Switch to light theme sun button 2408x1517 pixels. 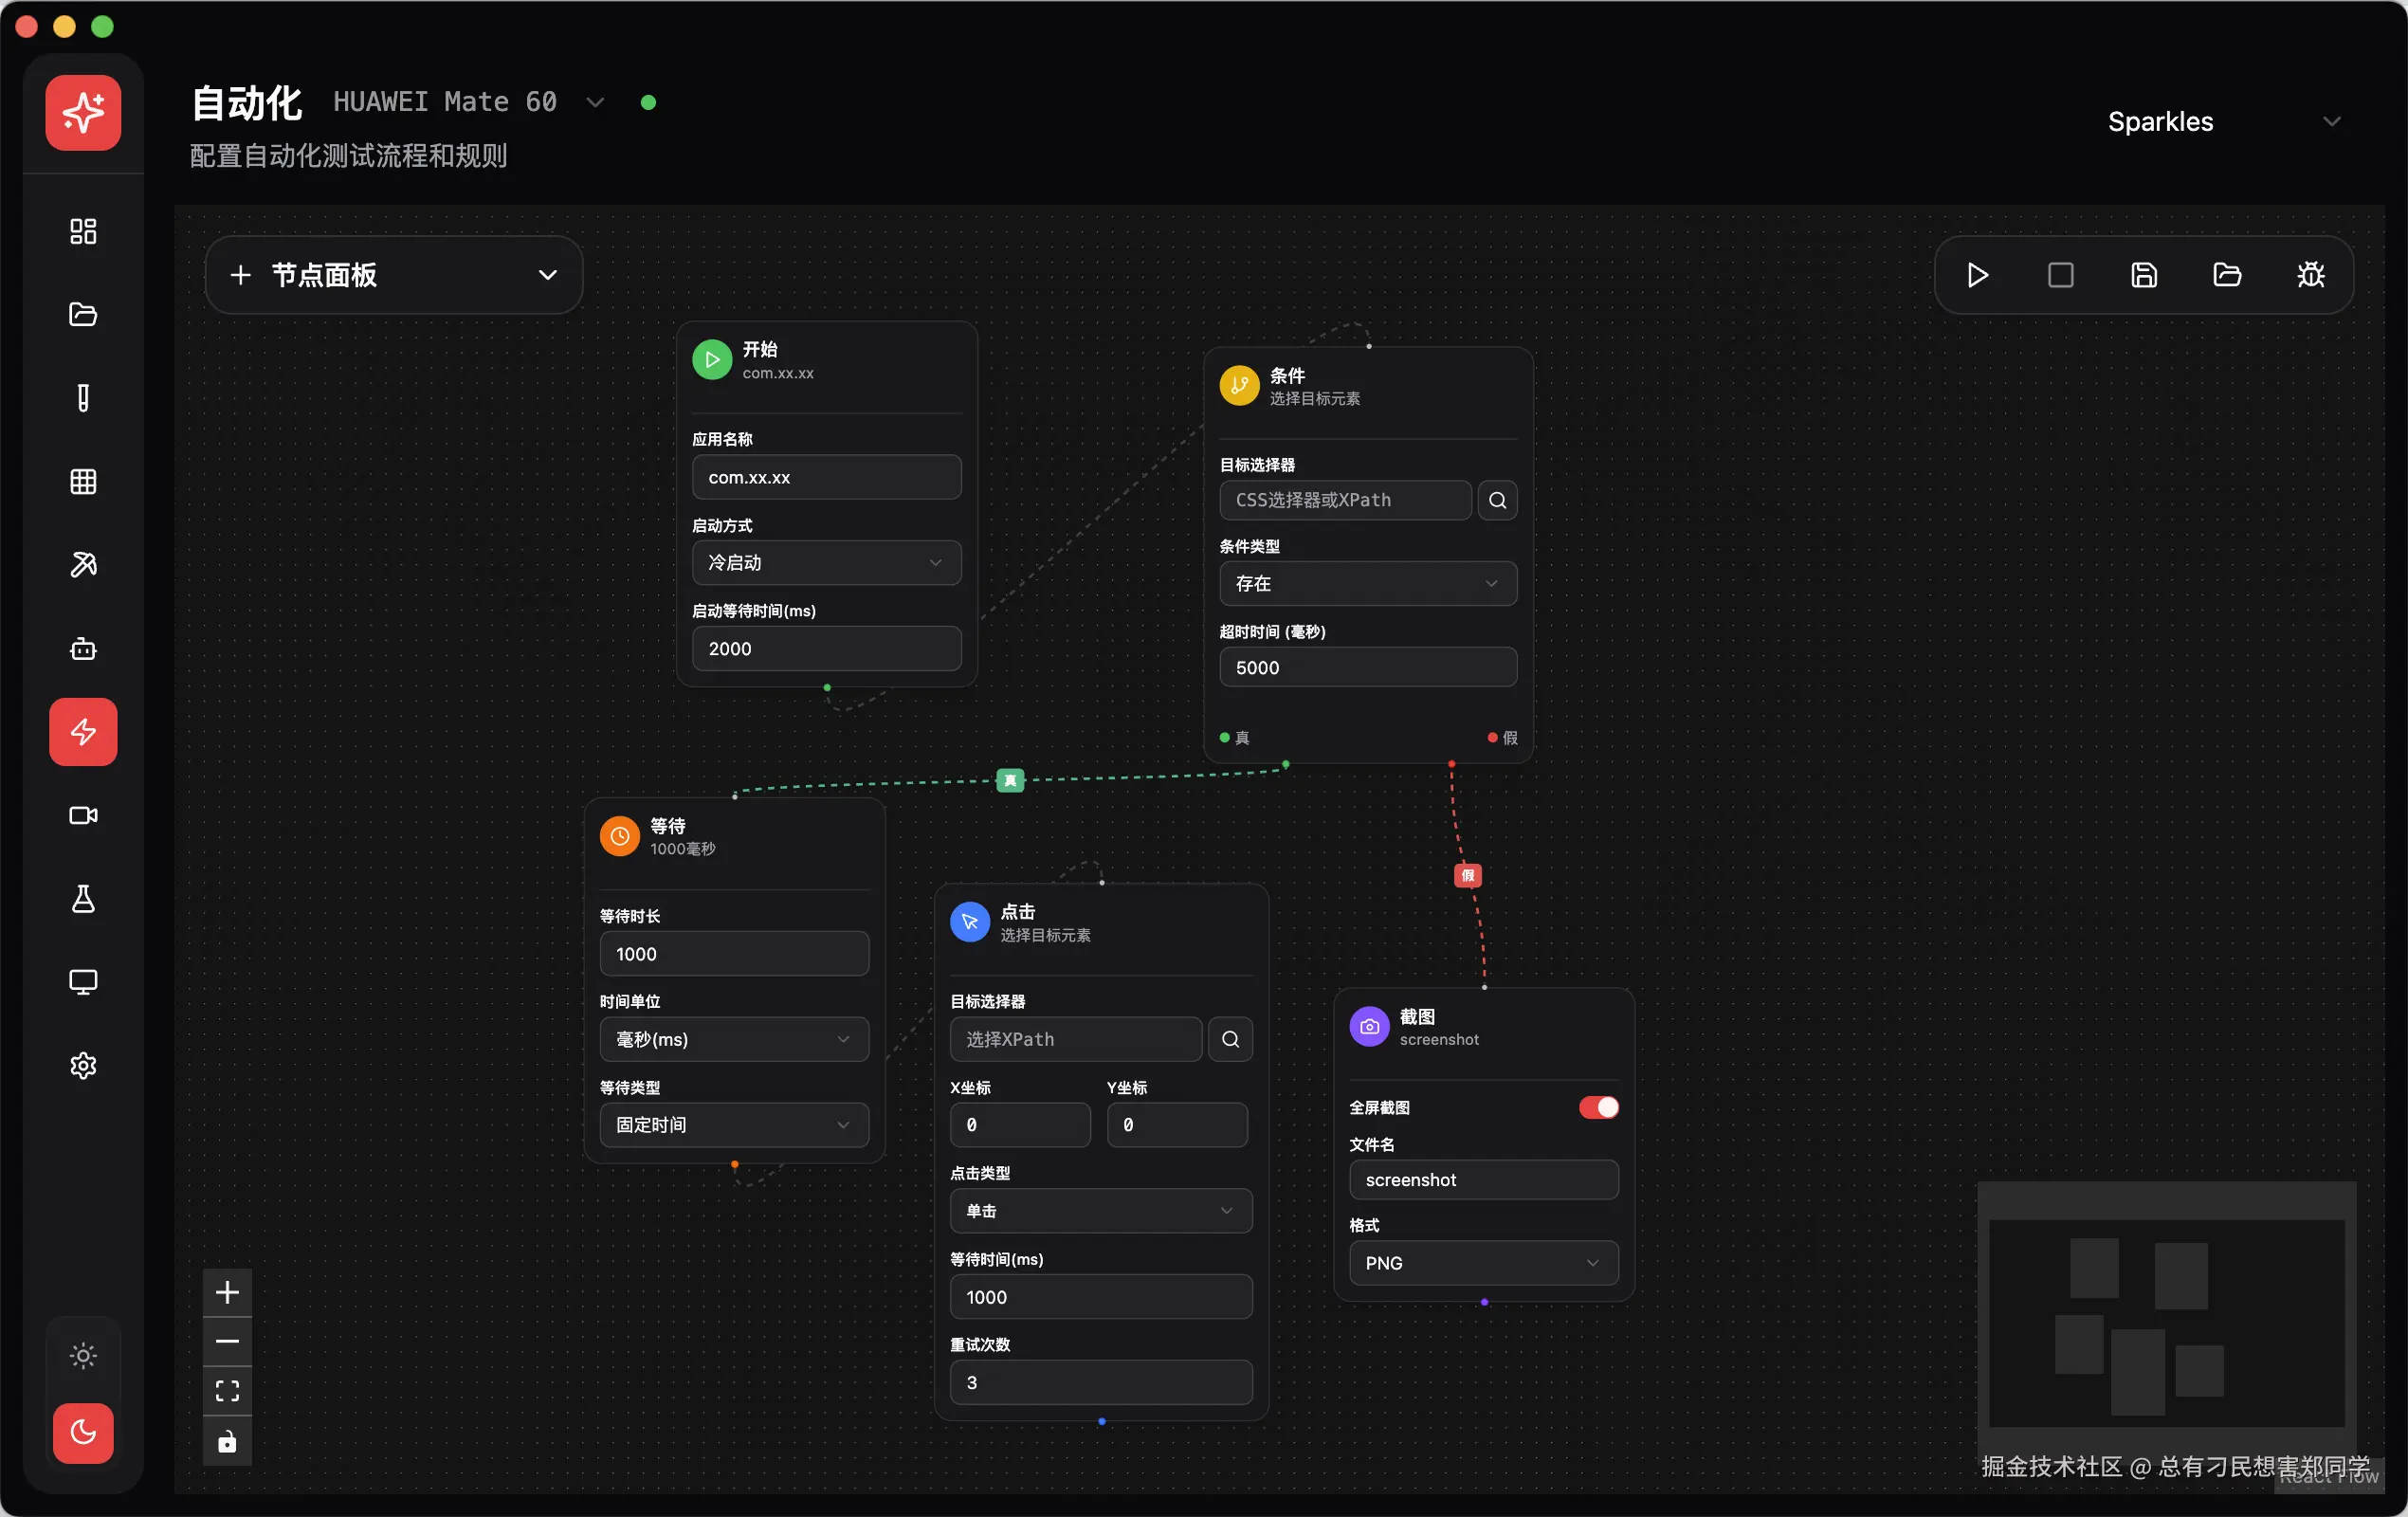point(83,1355)
